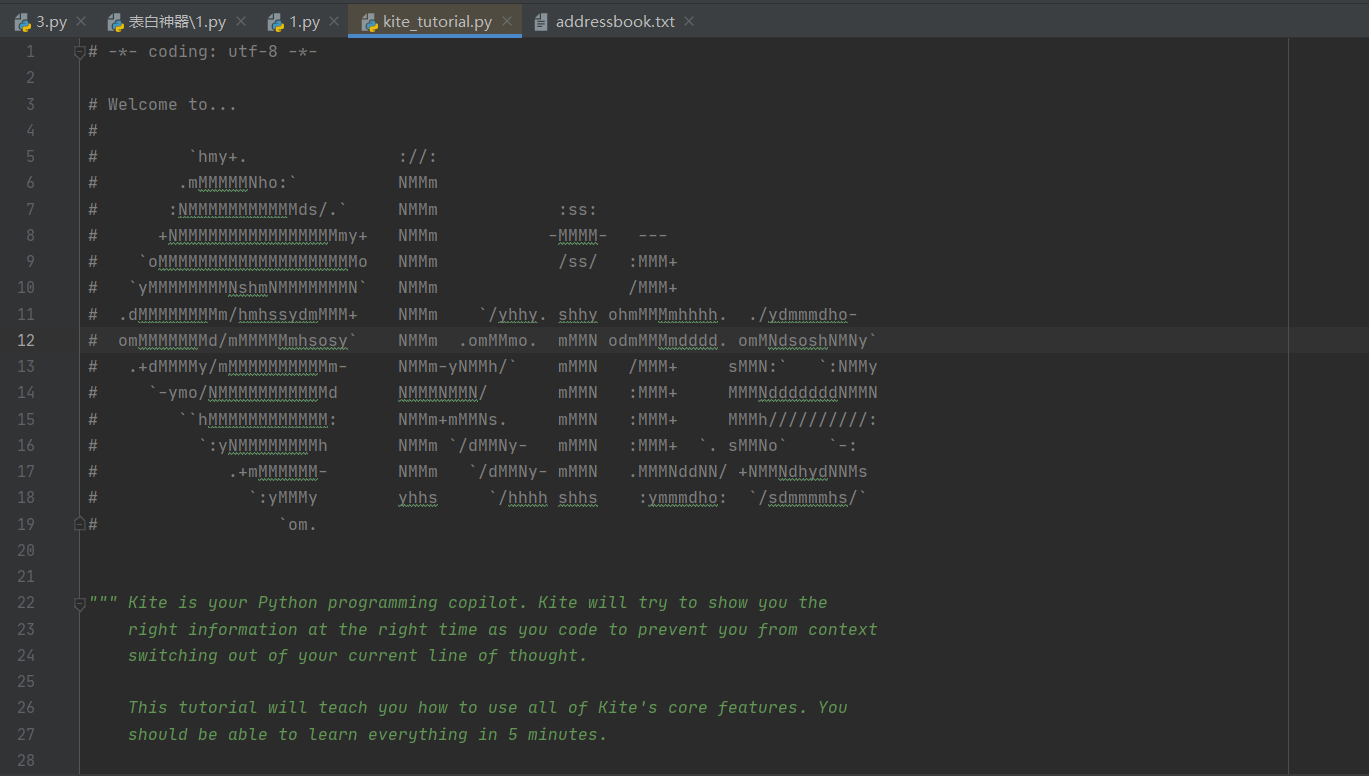
Task: Click the Python icon on 3.py tab
Action: pos(22,21)
